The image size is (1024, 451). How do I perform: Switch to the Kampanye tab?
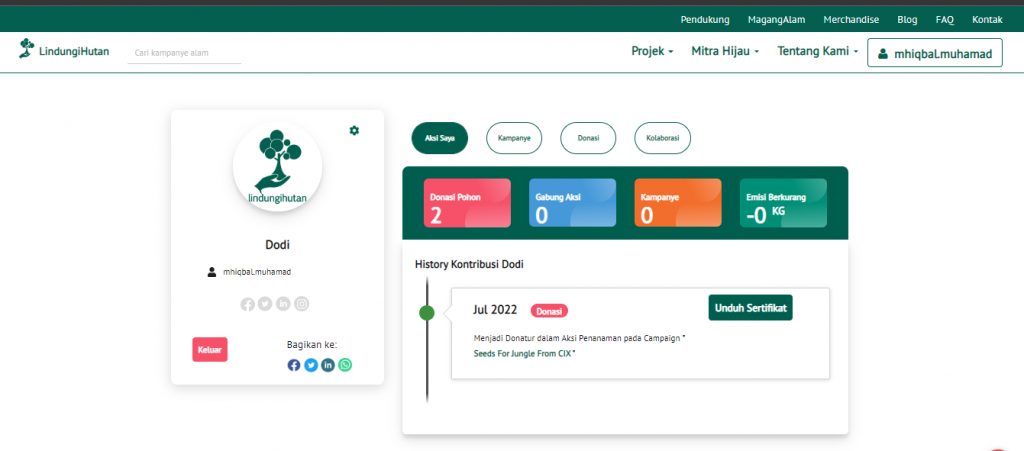514,138
